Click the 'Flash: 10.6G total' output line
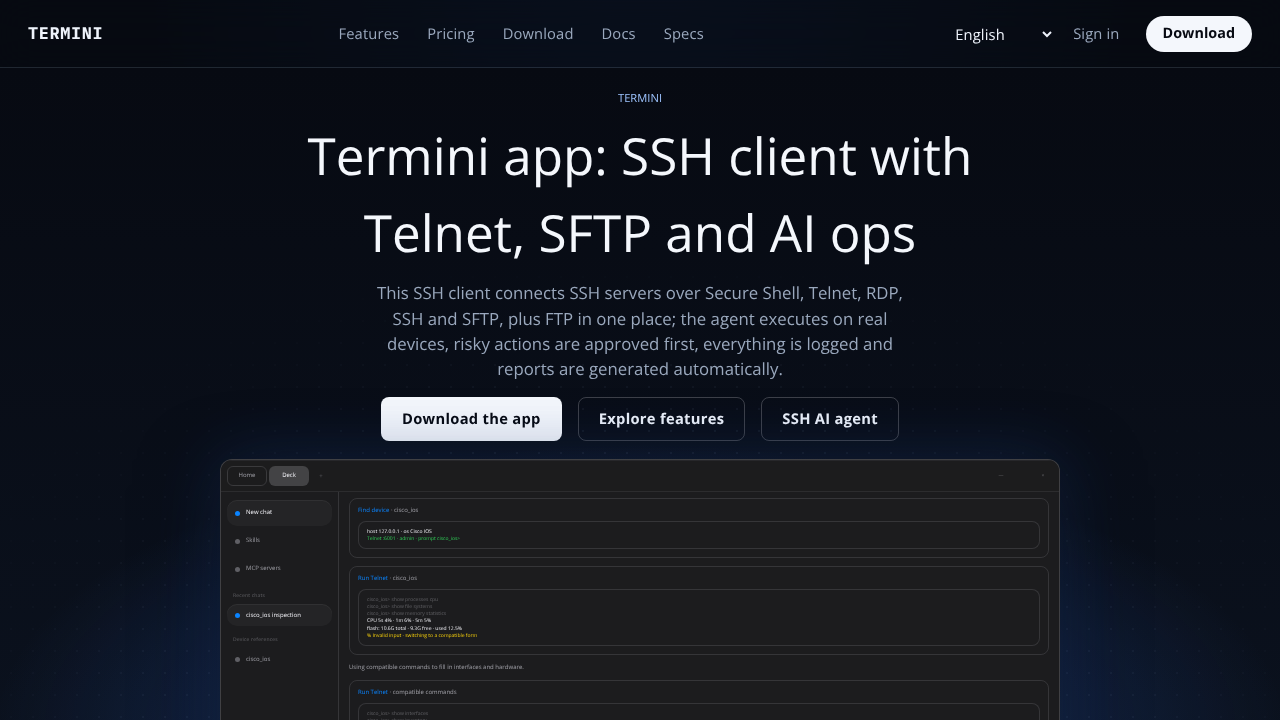 pos(414,628)
